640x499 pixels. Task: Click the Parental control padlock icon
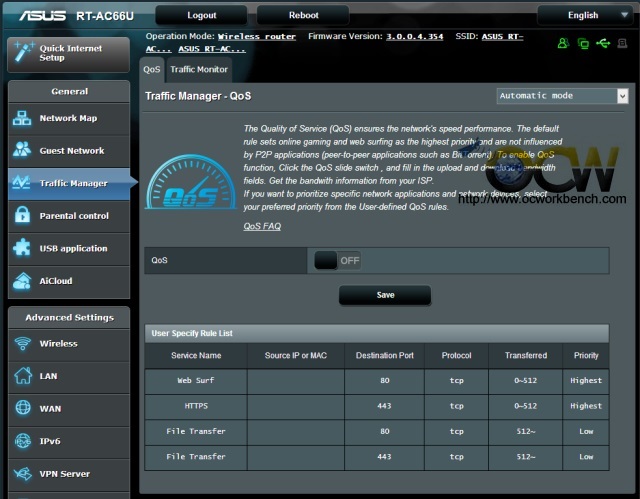[x=22, y=215]
